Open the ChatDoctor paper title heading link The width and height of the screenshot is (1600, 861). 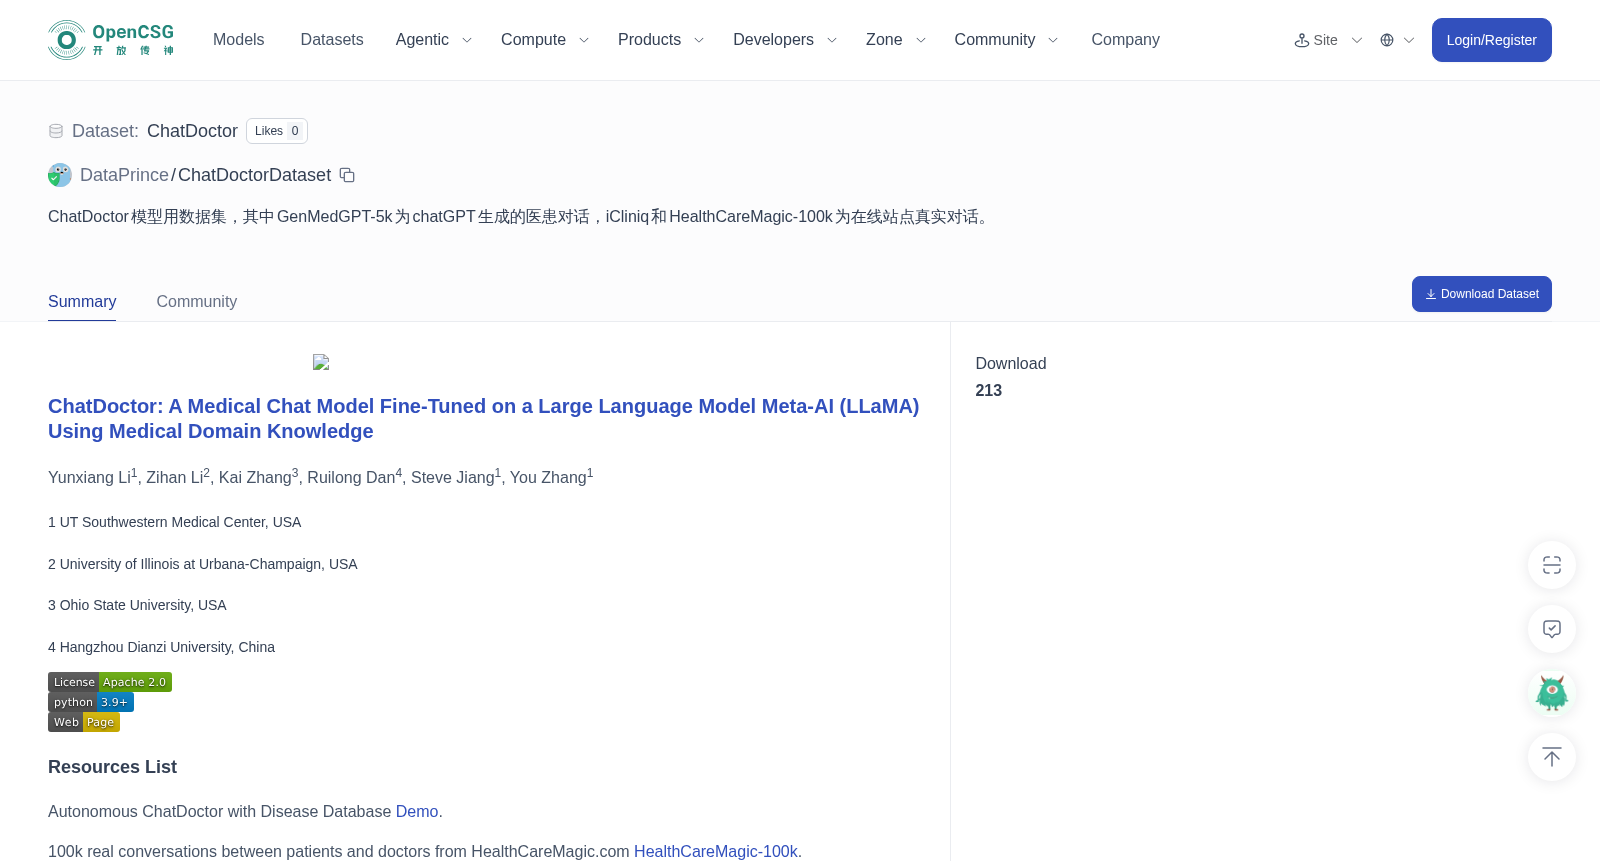(x=484, y=419)
